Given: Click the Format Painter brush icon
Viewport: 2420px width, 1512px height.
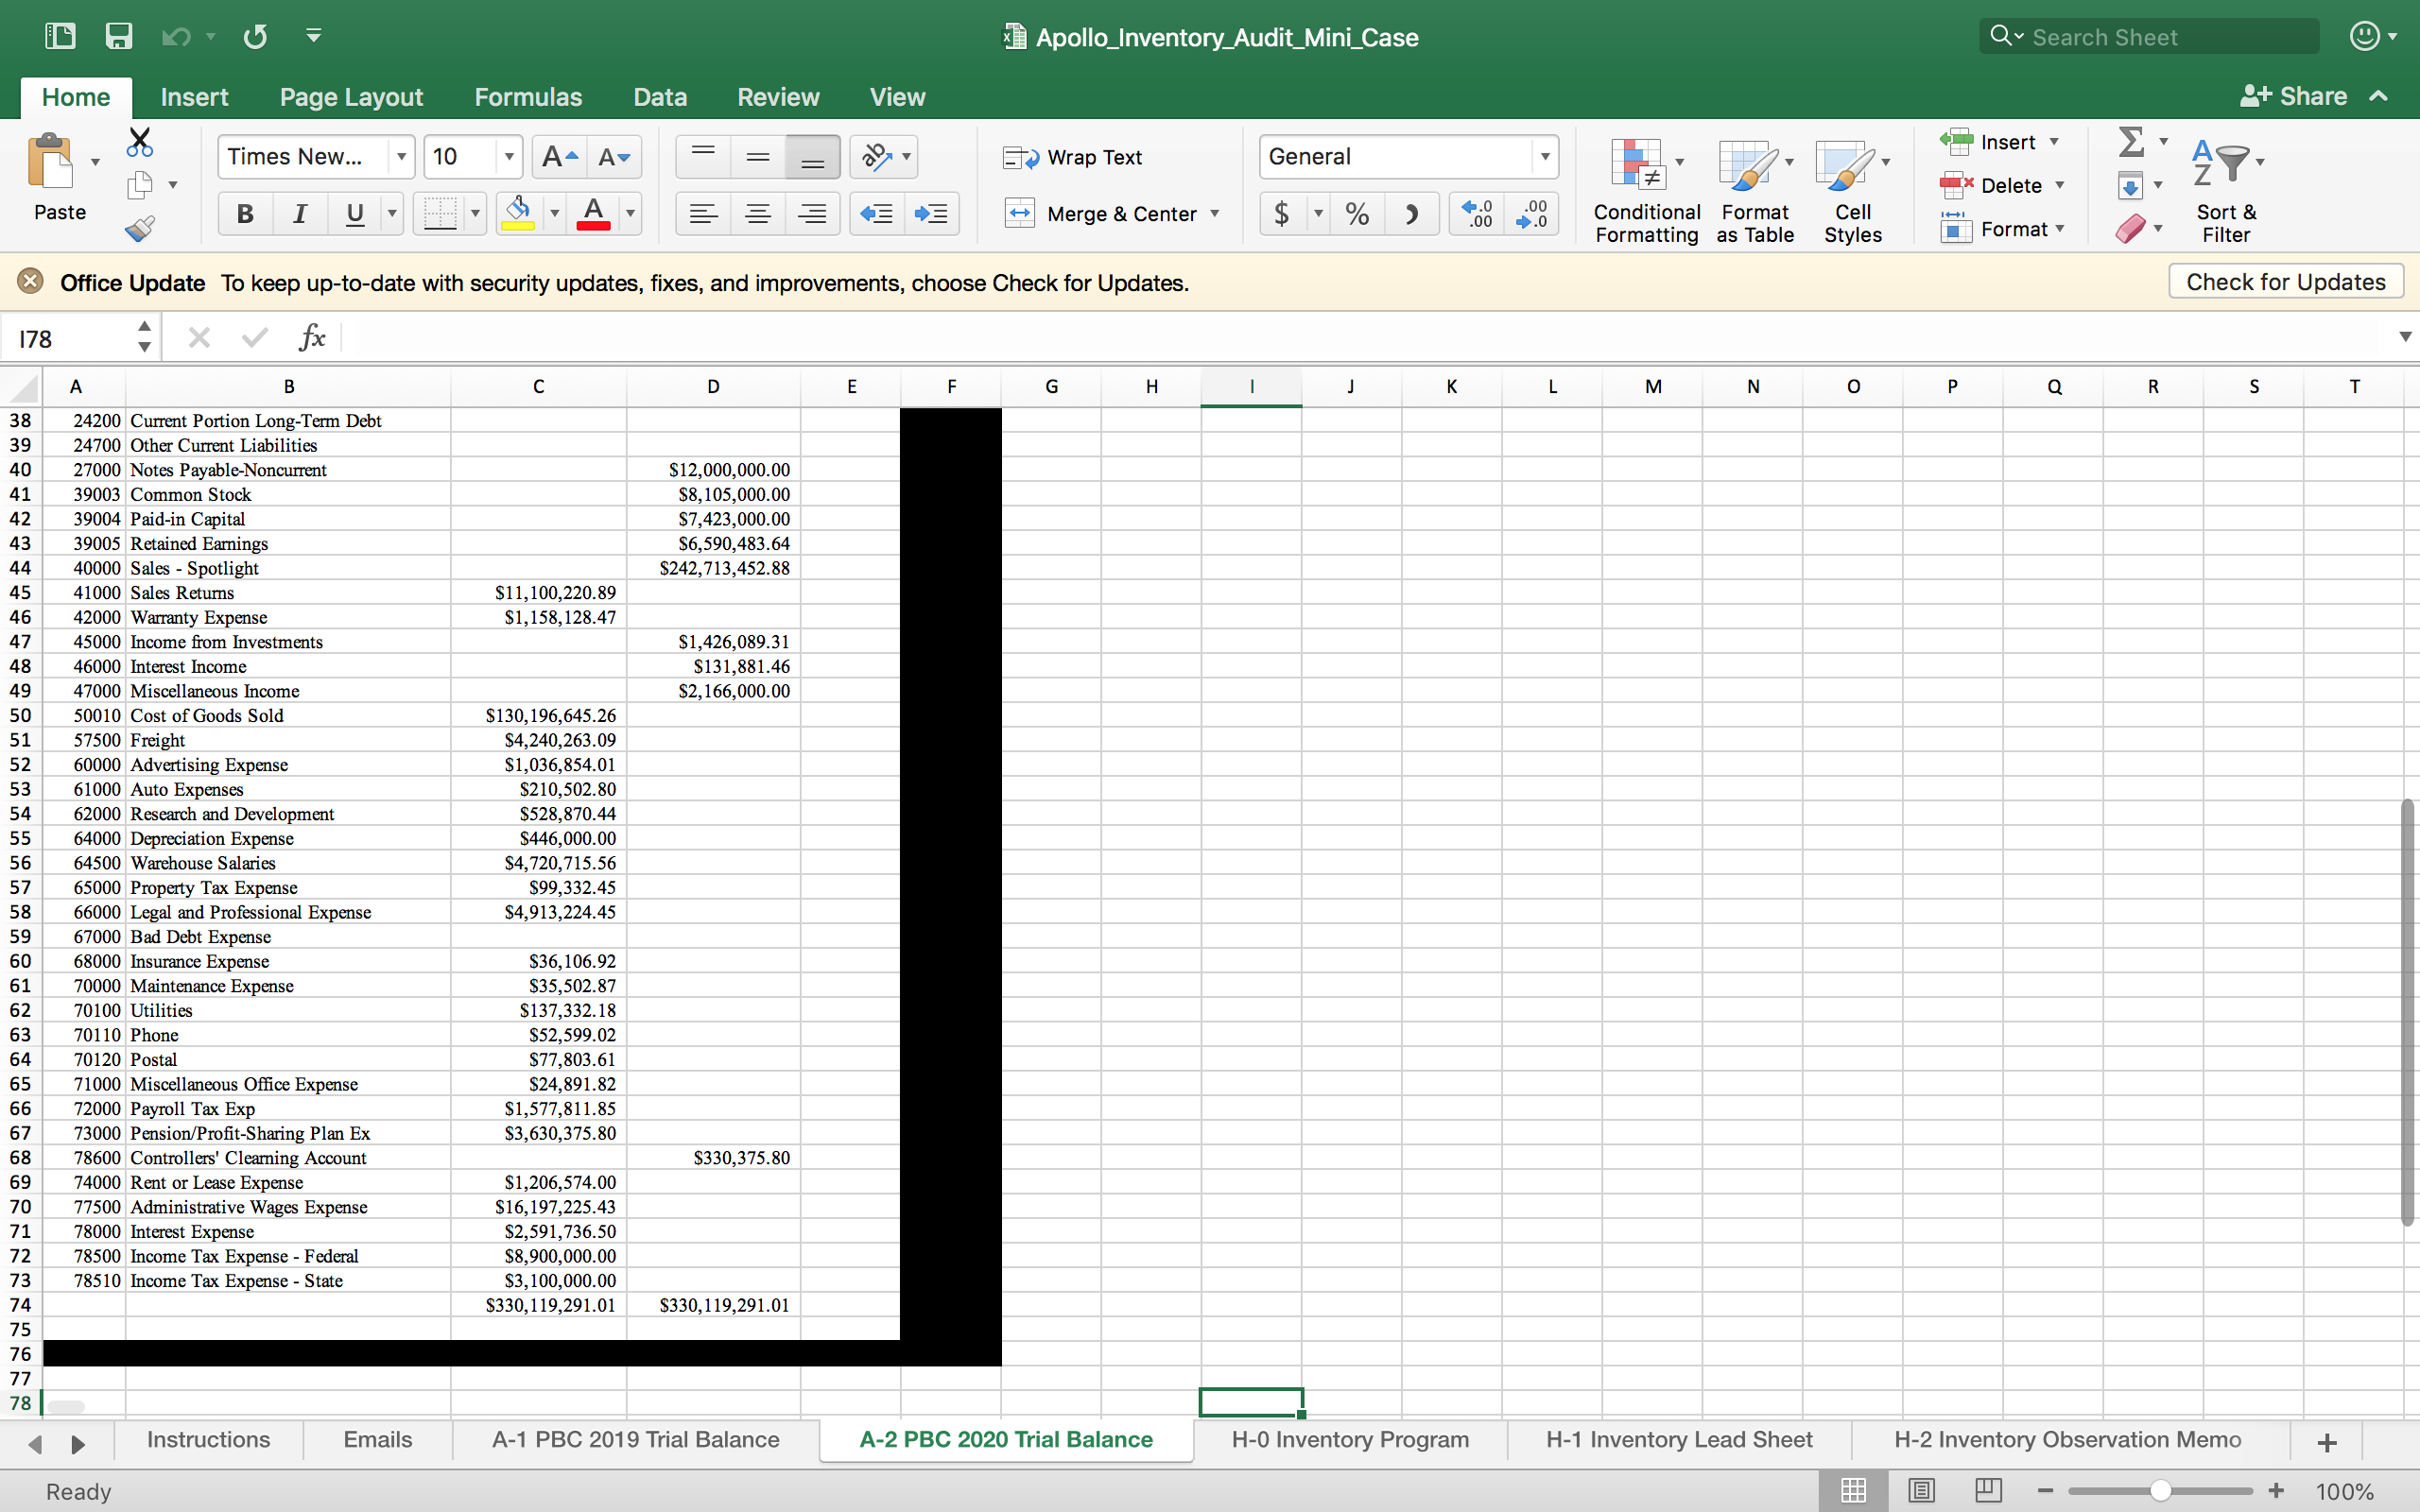Looking at the screenshot, I should point(140,229).
